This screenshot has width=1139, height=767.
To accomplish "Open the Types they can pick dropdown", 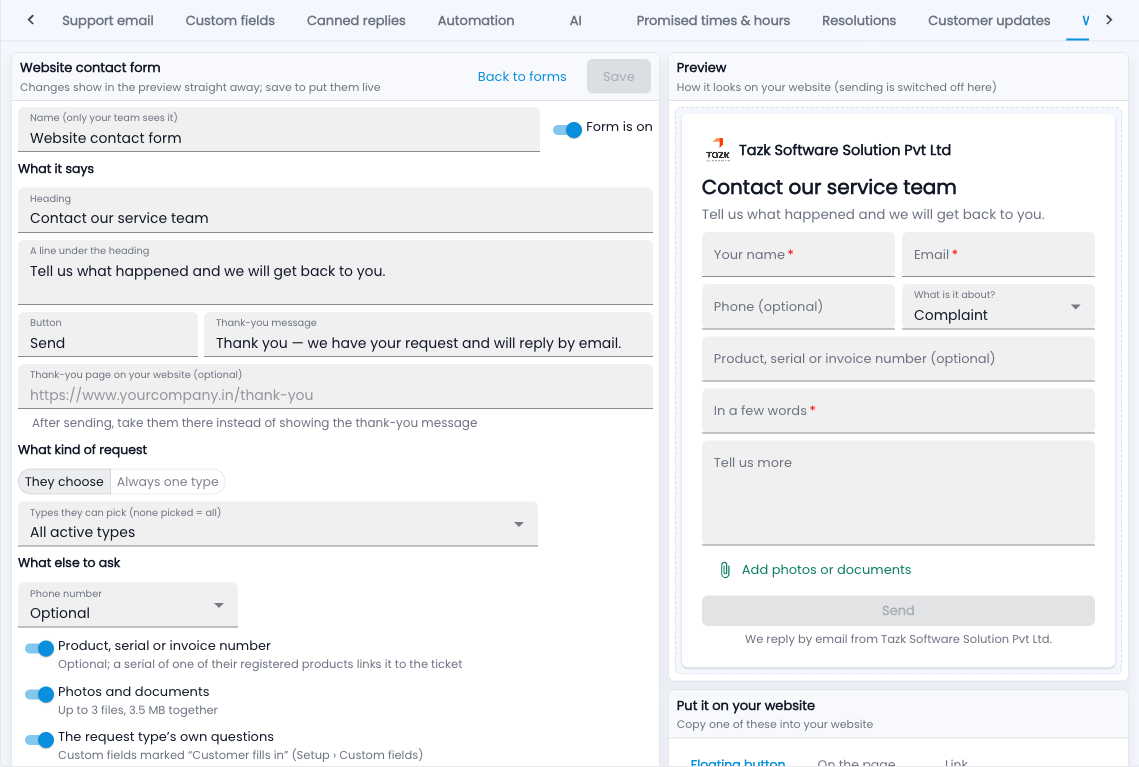I will pos(277,524).
